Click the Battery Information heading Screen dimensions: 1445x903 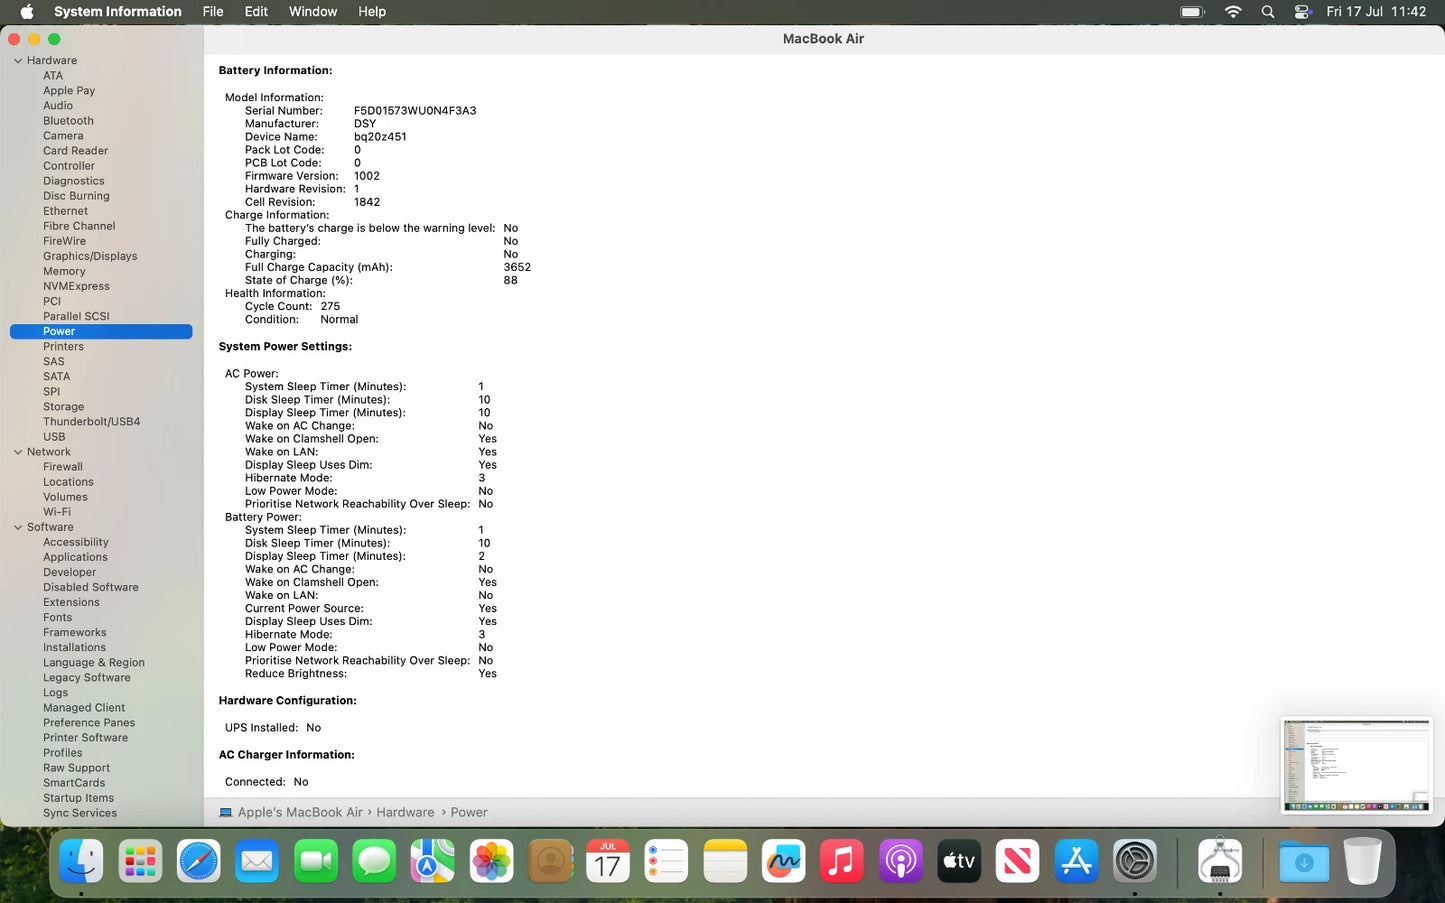(275, 71)
